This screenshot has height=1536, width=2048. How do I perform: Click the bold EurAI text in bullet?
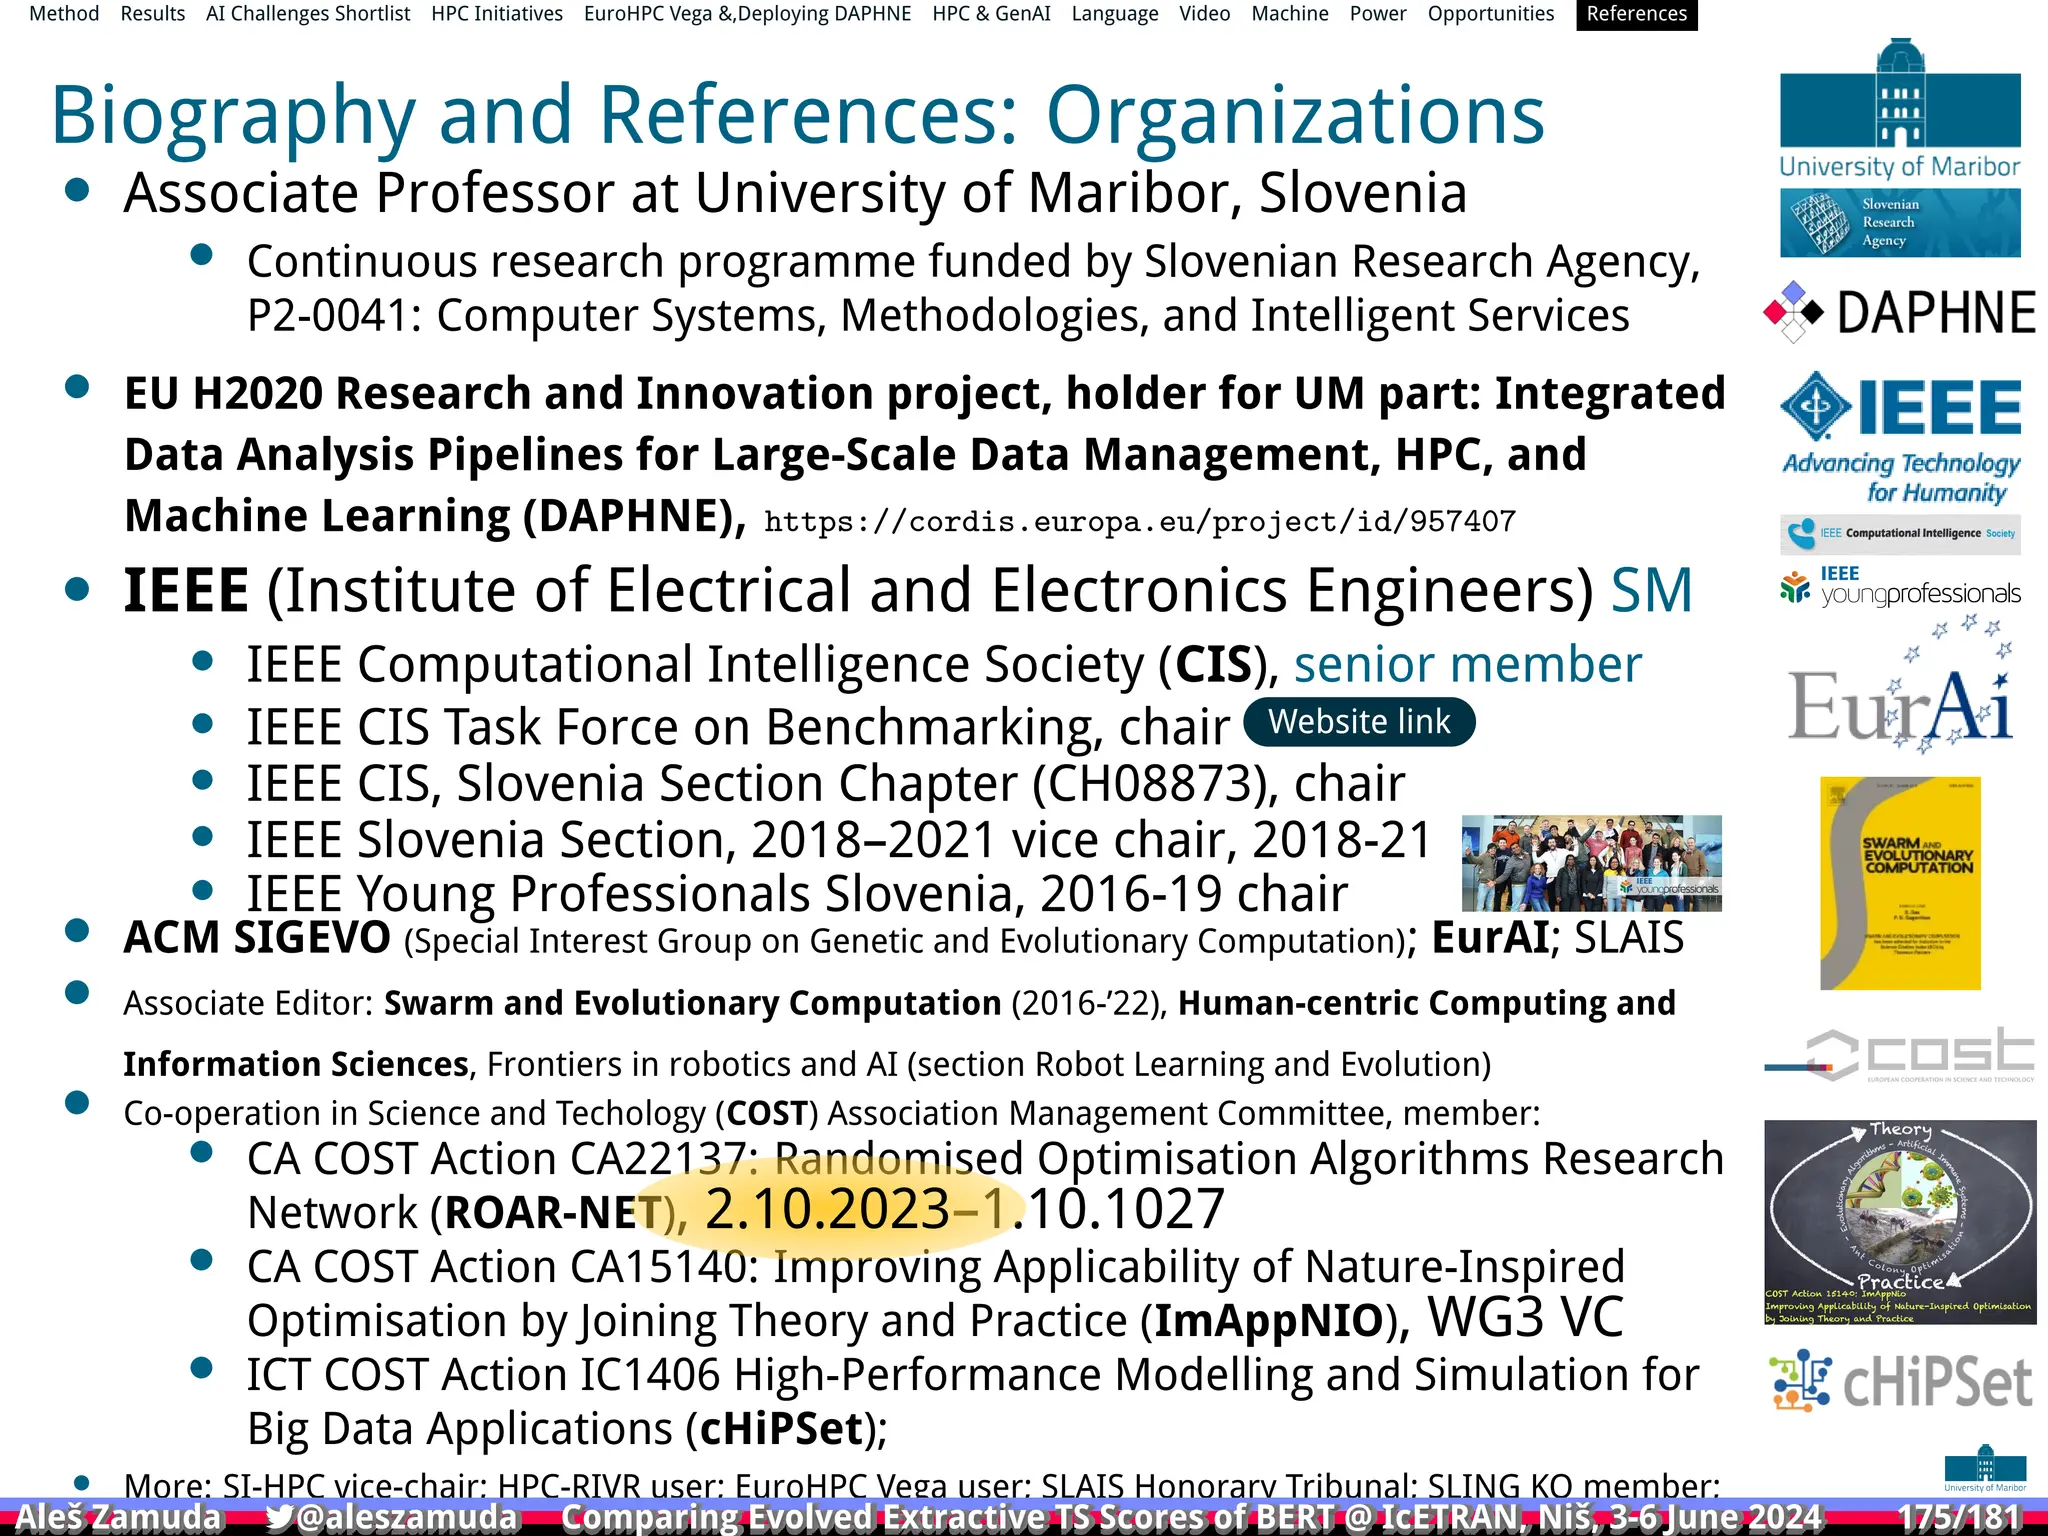(1490, 938)
